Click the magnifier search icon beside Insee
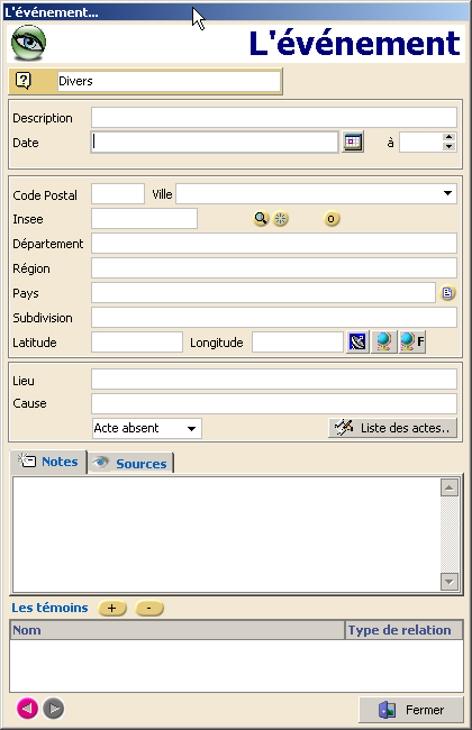The image size is (472, 730). 261,218
